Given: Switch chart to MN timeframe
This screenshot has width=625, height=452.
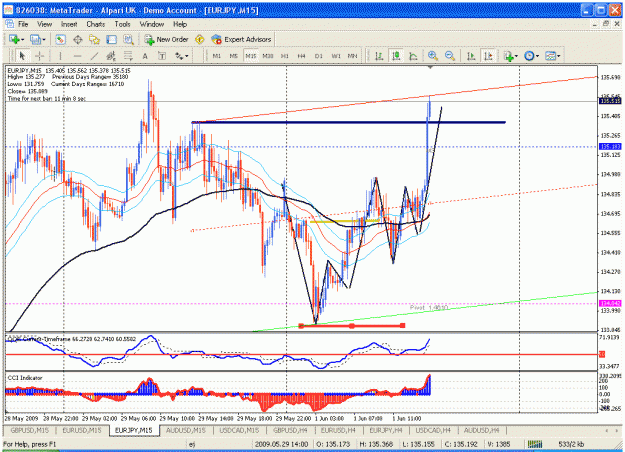Looking at the screenshot, I should coord(352,56).
